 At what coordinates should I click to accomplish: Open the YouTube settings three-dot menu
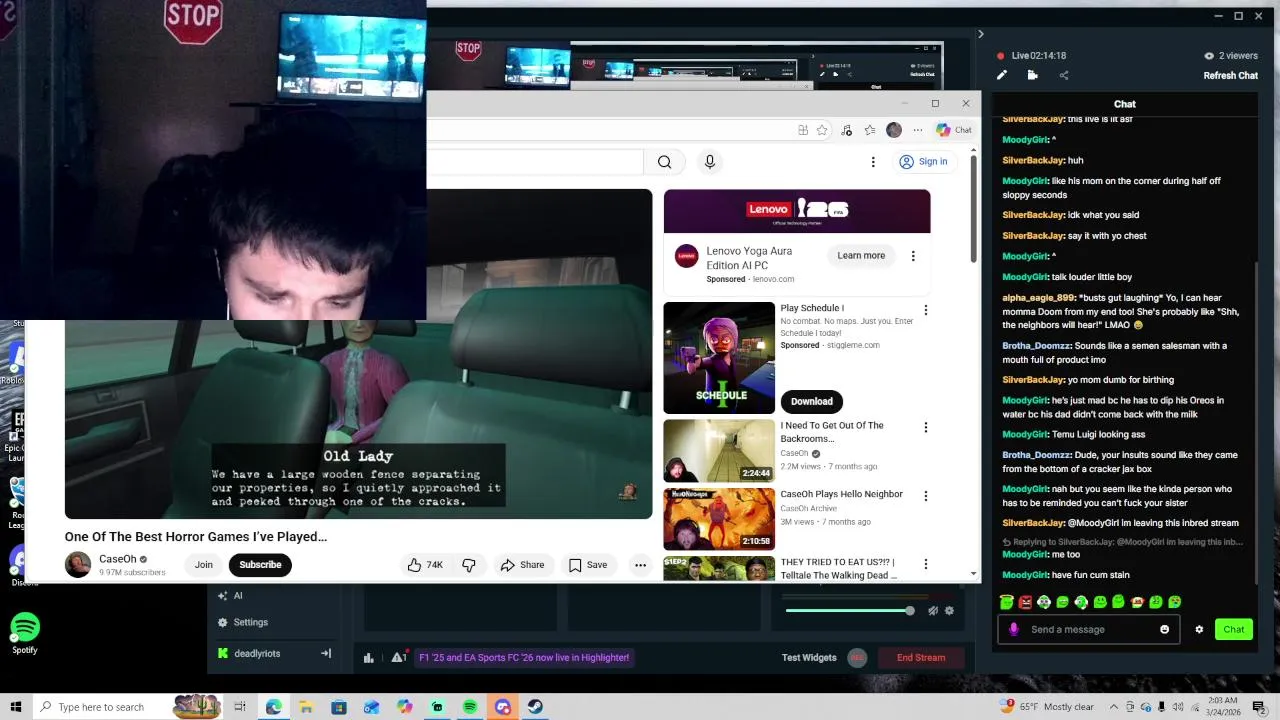pyautogui.click(x=872, y=162)
